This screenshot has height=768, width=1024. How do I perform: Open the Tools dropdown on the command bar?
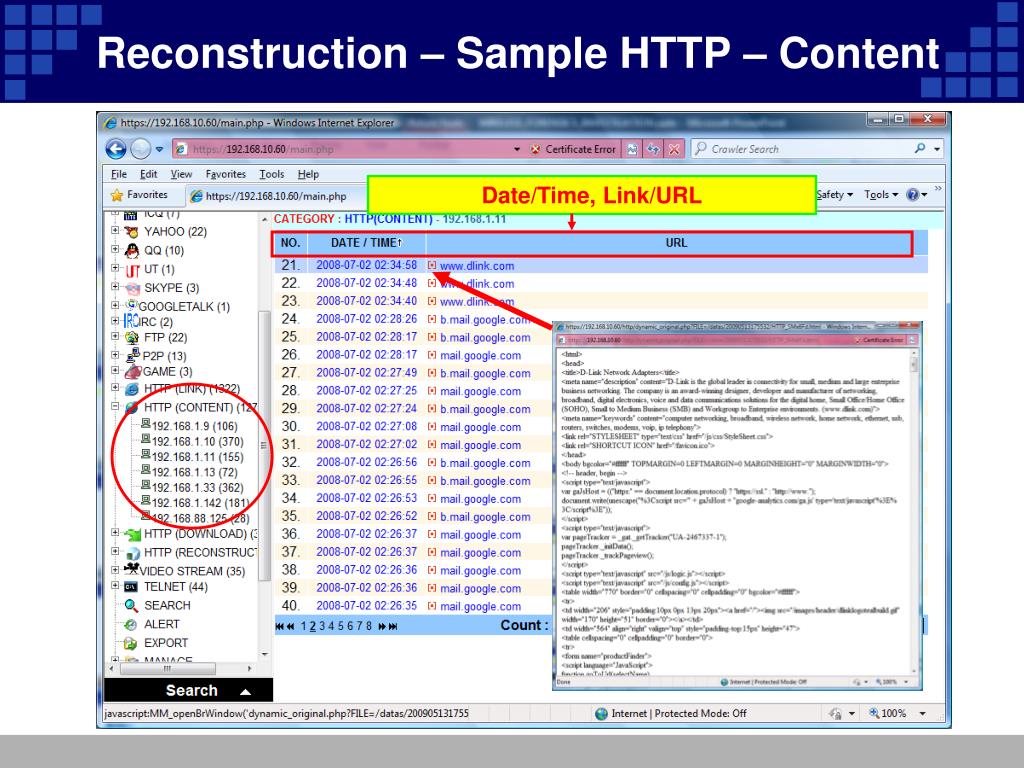click(881, 195)
